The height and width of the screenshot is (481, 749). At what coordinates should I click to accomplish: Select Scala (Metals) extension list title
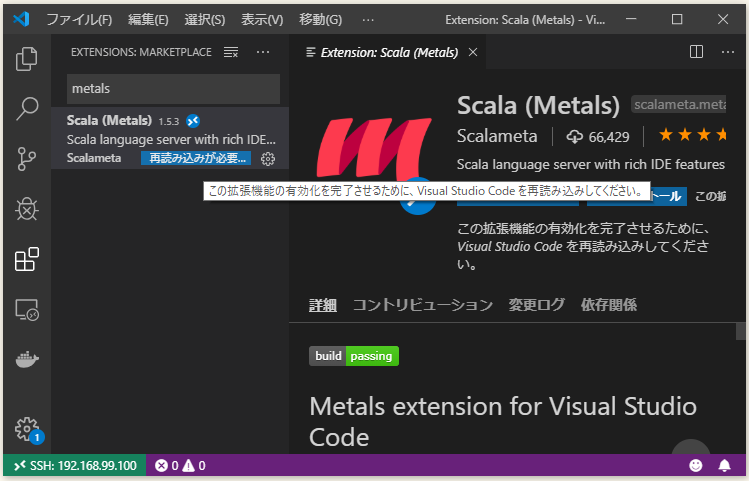point(109,120)
